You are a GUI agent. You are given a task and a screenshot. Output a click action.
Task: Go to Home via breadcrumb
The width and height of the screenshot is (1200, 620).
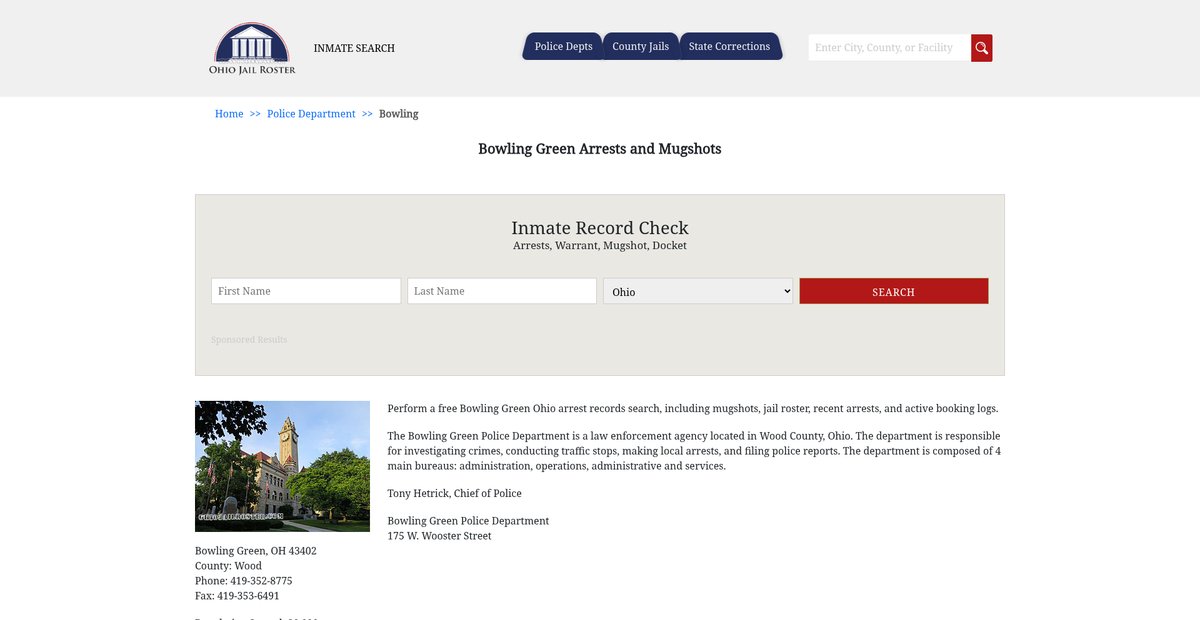[x=229, y=114]
